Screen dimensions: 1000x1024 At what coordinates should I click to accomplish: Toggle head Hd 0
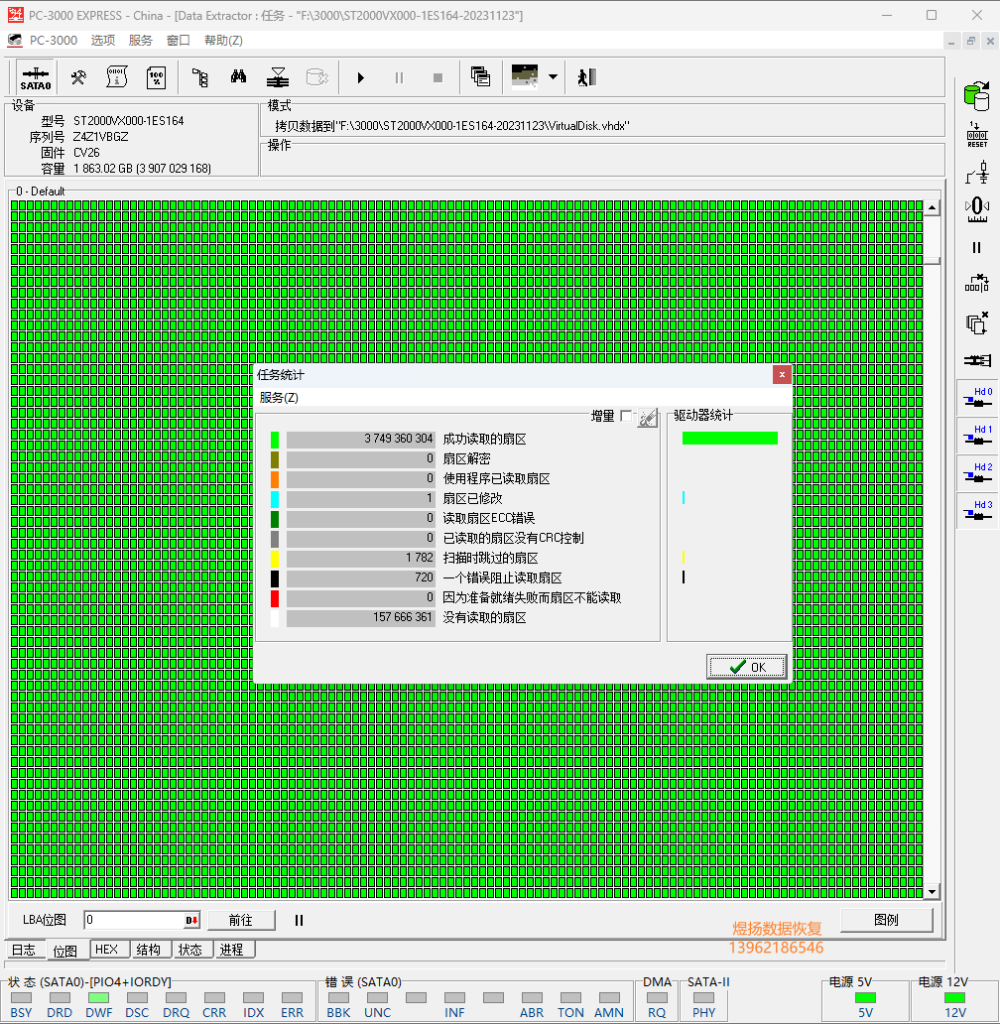pos(977,398)
